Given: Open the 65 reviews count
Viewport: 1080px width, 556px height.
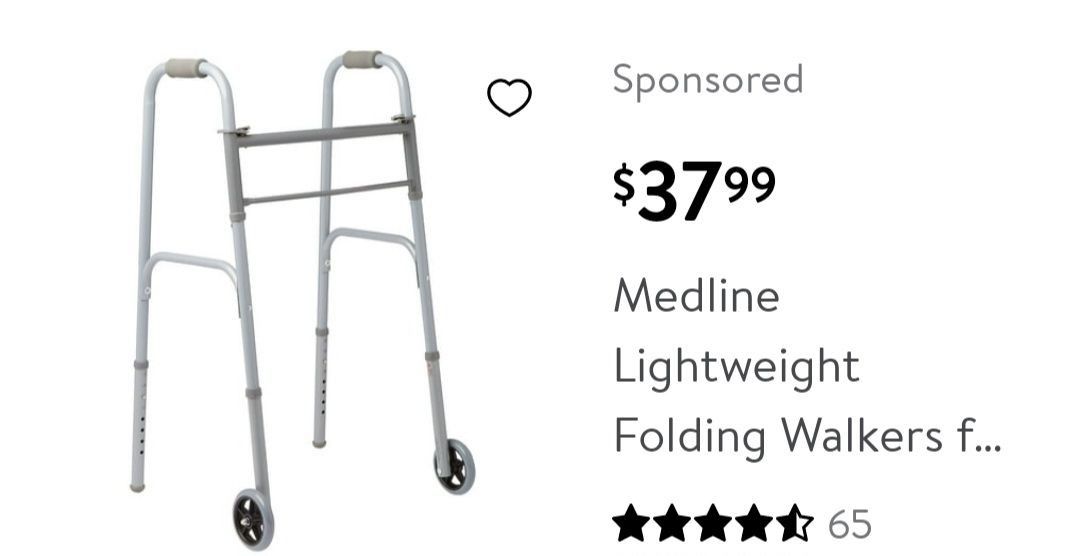Looking at the screenshot, I should pyautogui.click(x=850, y=524).
